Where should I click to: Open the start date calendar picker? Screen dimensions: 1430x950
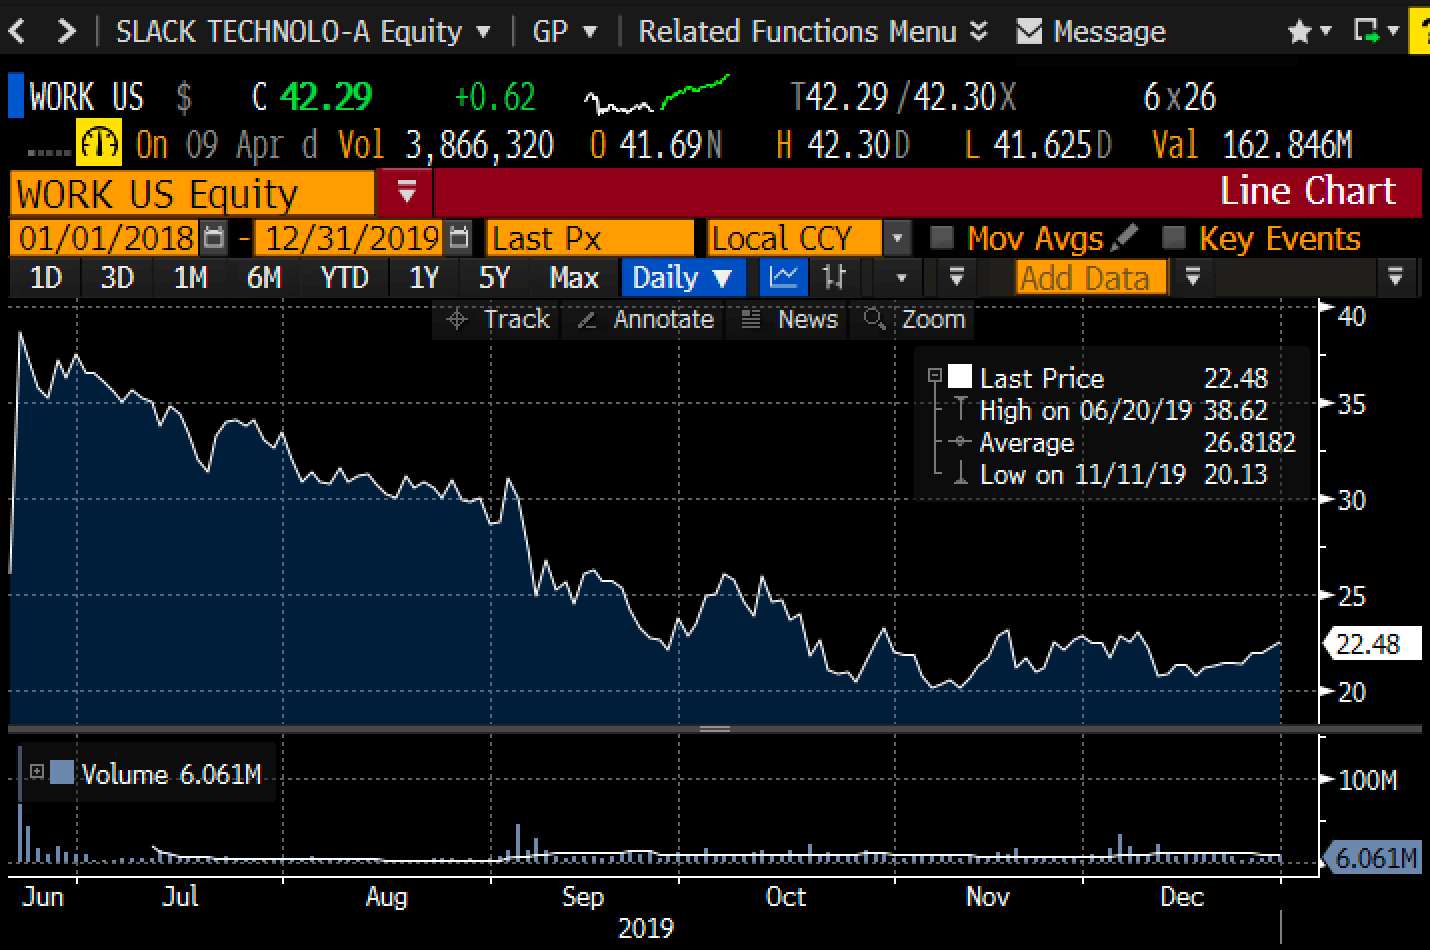pyautogui.click(x=215, y=238)
